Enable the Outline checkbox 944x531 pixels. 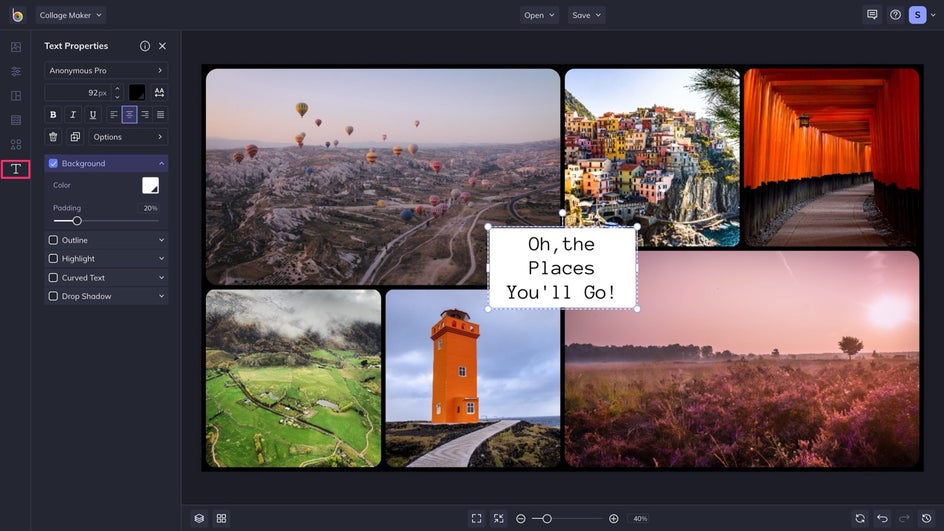(54, 240)
